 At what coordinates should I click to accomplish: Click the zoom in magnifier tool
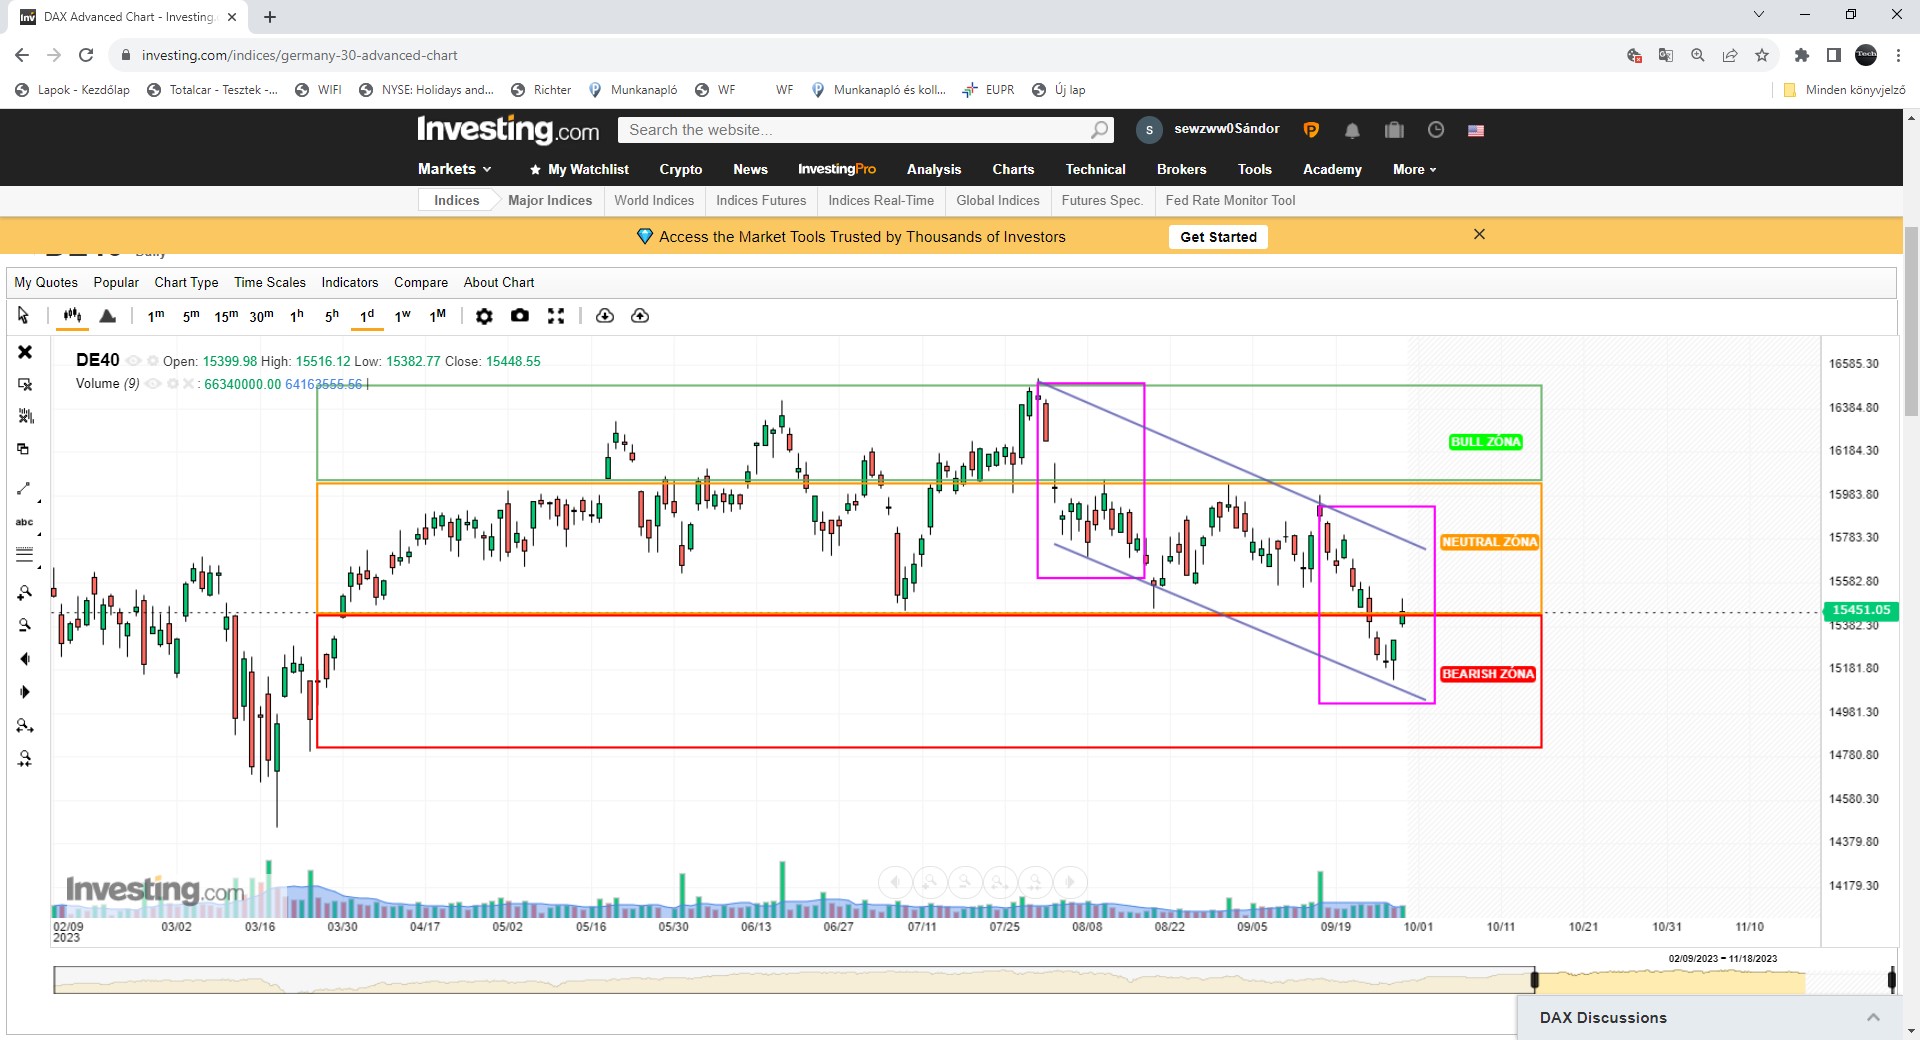pos(25,593)
